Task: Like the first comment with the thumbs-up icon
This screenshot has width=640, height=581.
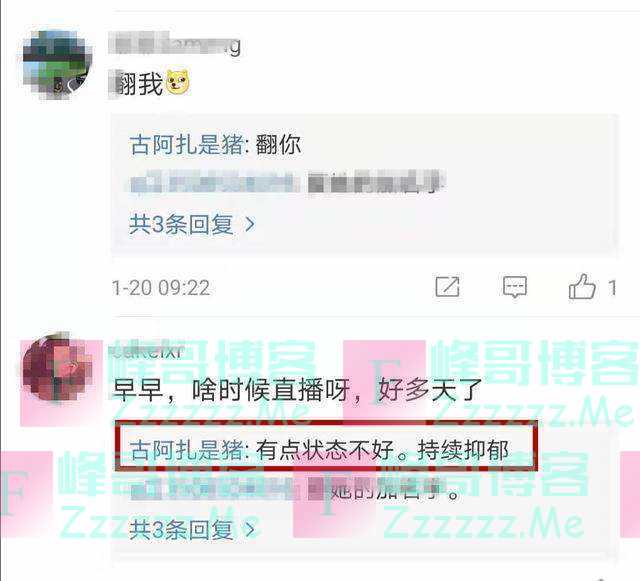Action: (582, 286)
